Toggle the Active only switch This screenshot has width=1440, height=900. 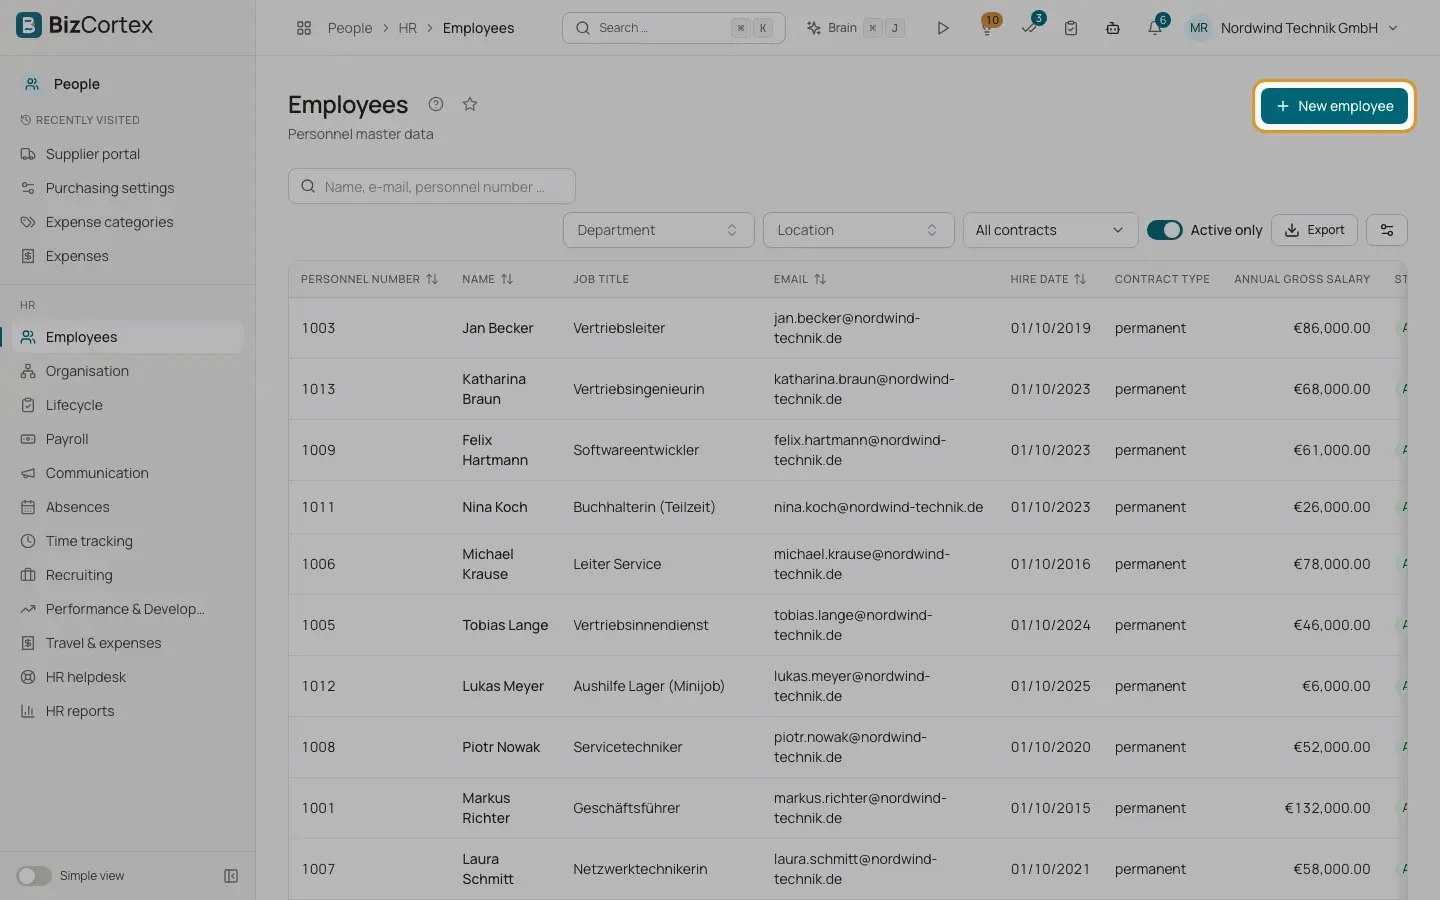click(x=1165, y=230)
